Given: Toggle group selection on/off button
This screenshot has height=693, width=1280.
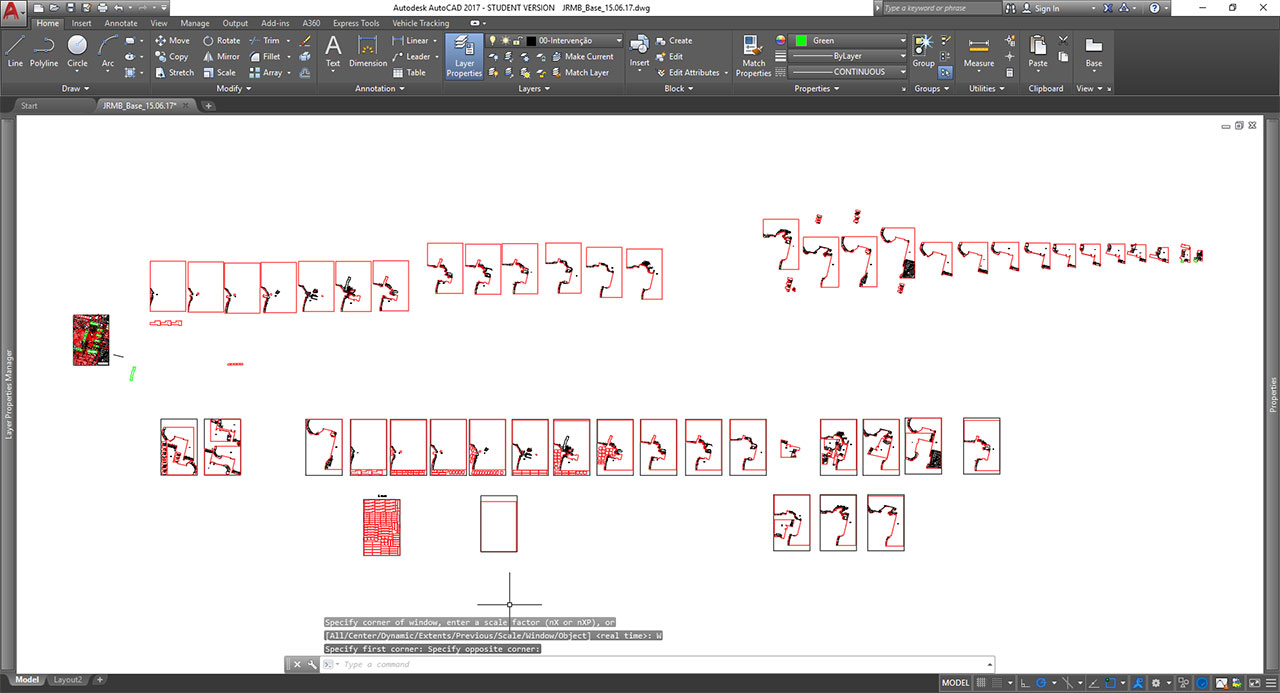Looking at the screenshot, I should 945,72.
